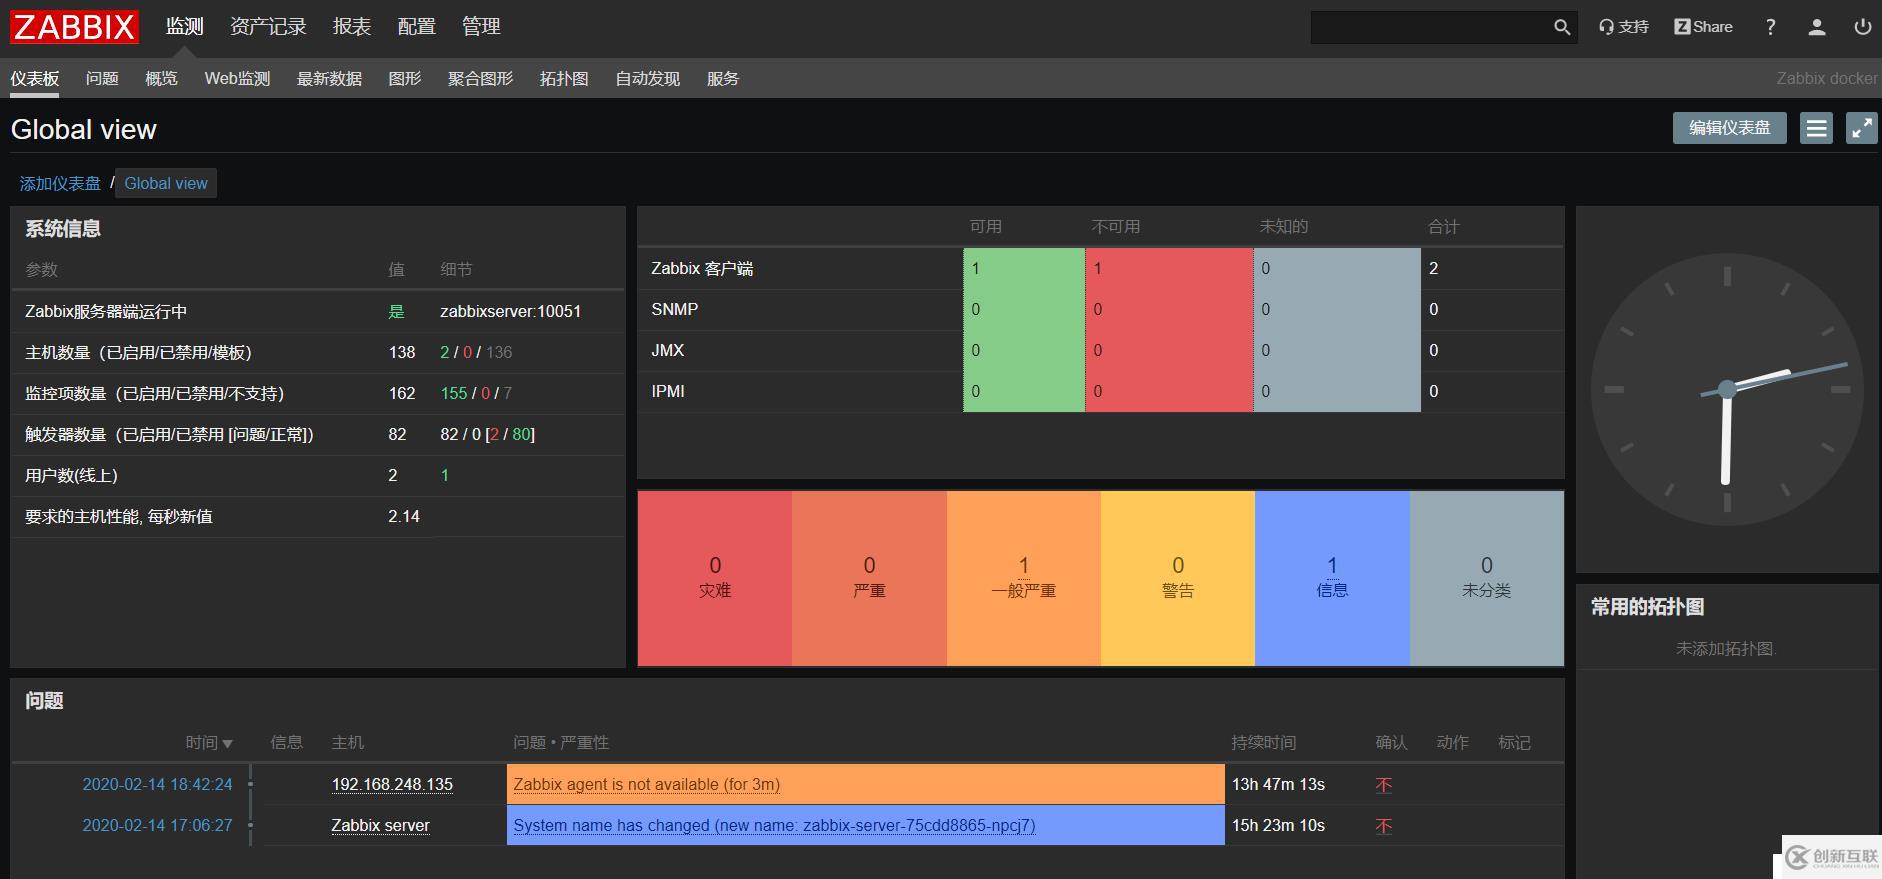
Task: Open the 添加仪表盘 breadcrumb link
Action: pyautogui.click(x=60, y=184)
